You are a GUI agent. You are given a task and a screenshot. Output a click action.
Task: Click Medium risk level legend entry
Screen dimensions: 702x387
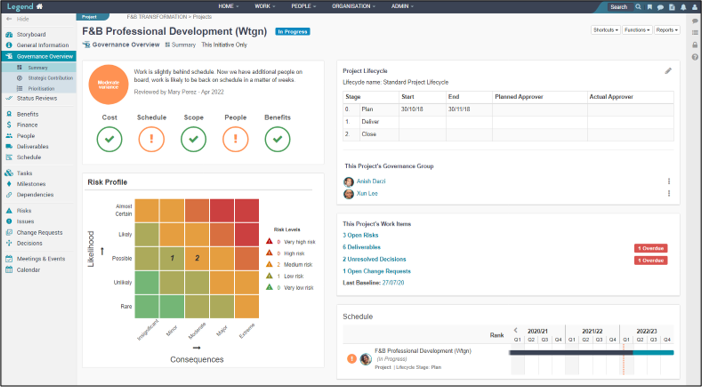(x=289, y=265)
